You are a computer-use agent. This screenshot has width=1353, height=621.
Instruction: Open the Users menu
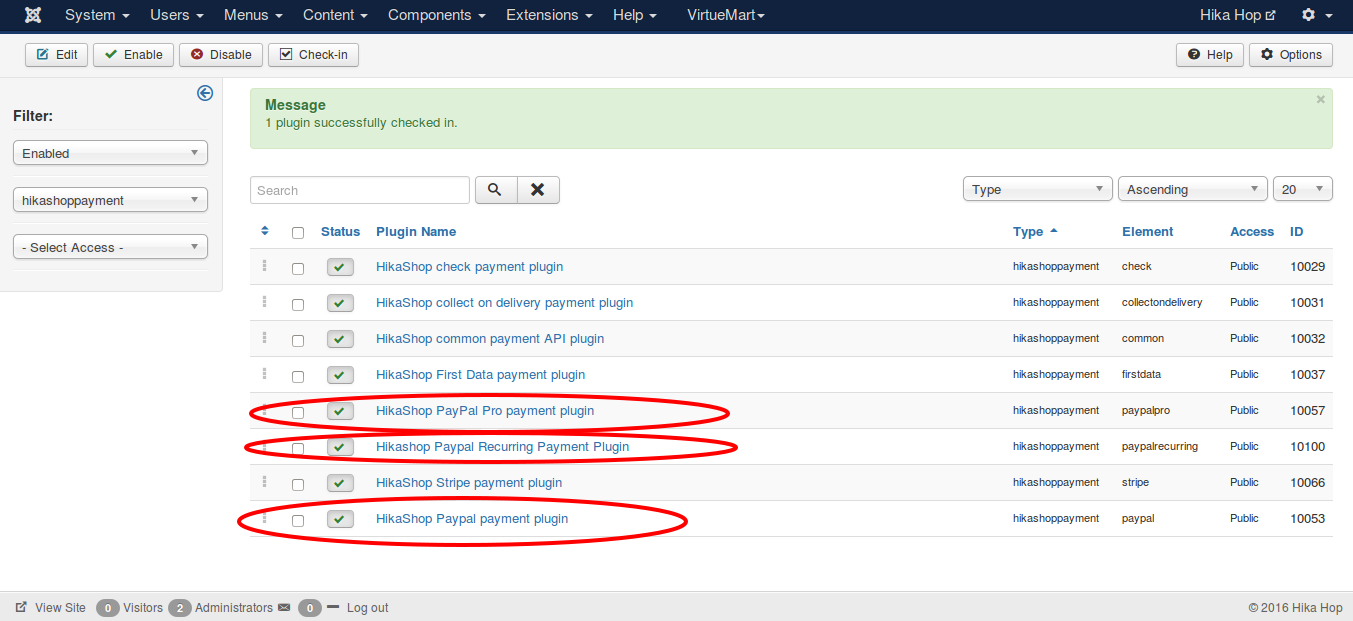point(177,15)
